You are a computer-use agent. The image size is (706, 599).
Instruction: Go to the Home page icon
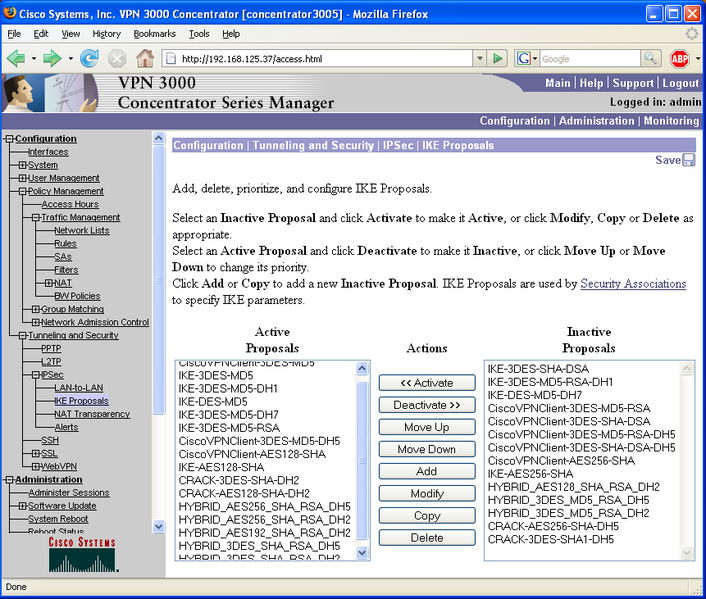[x=145, y=59]
